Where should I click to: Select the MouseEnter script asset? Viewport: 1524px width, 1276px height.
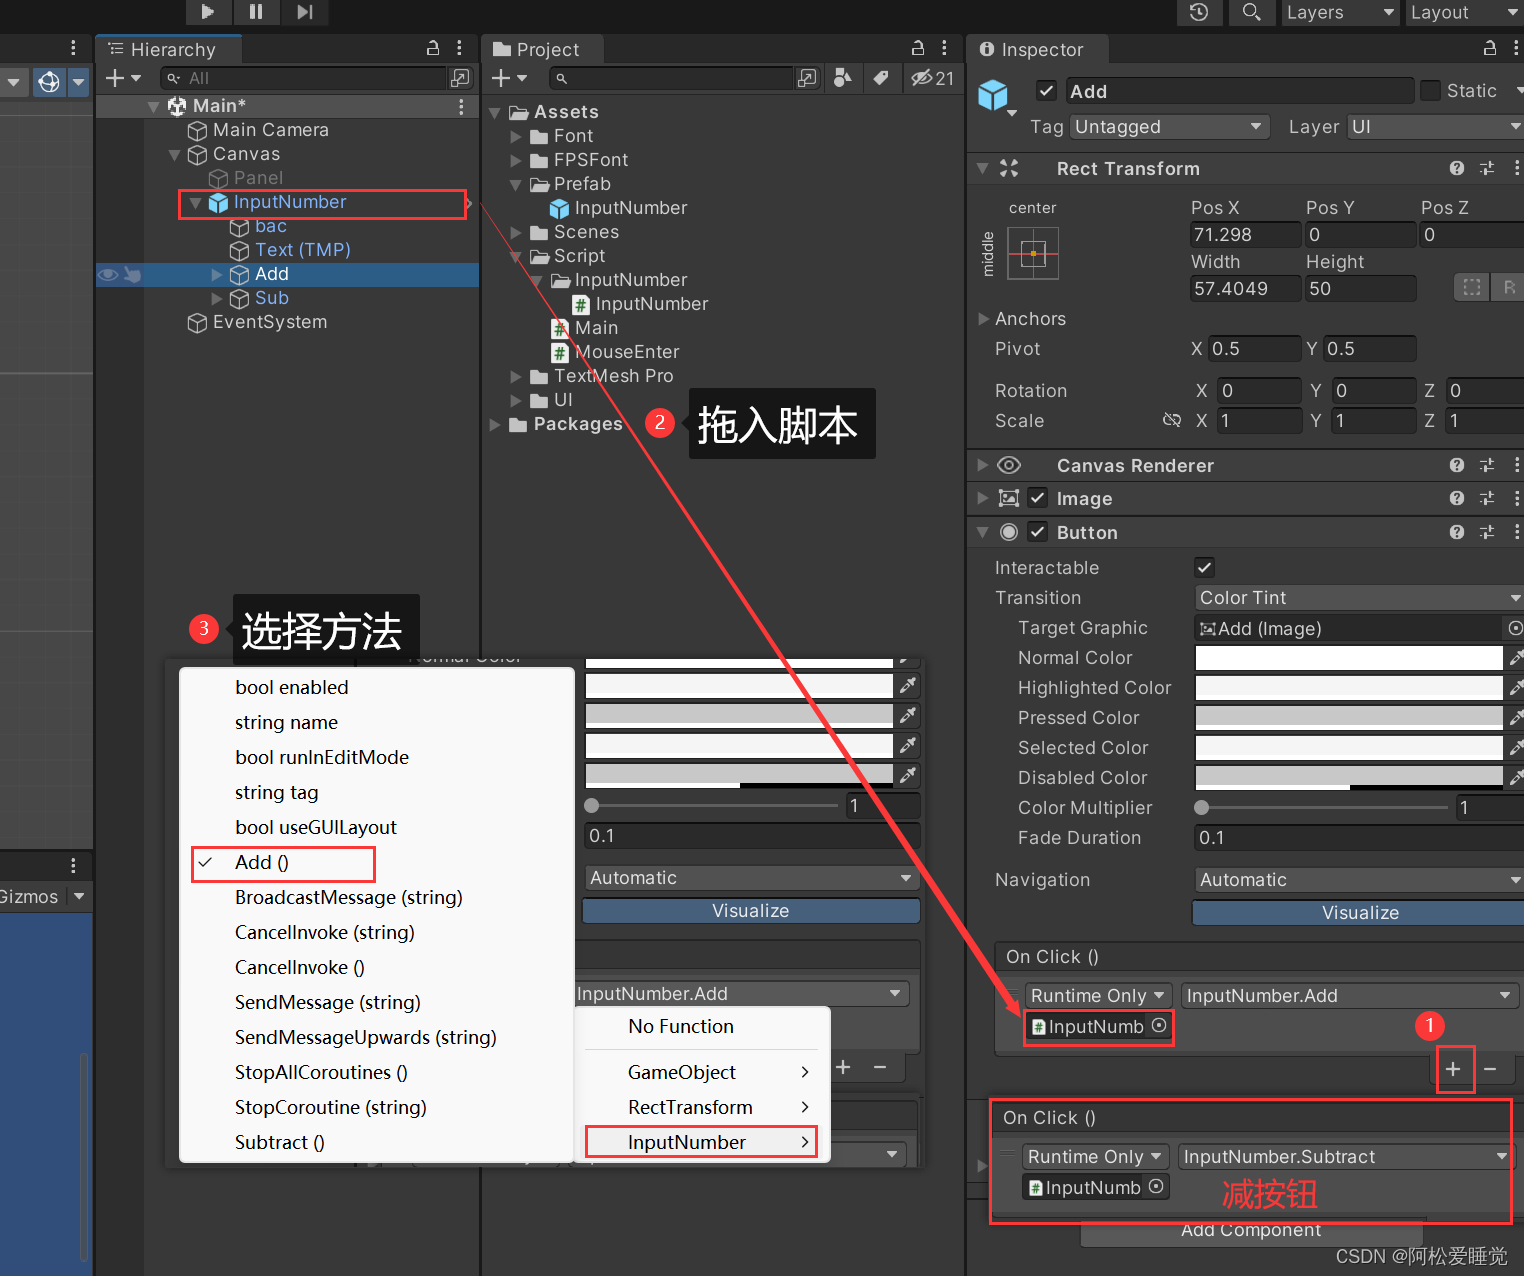coord(626,352)
